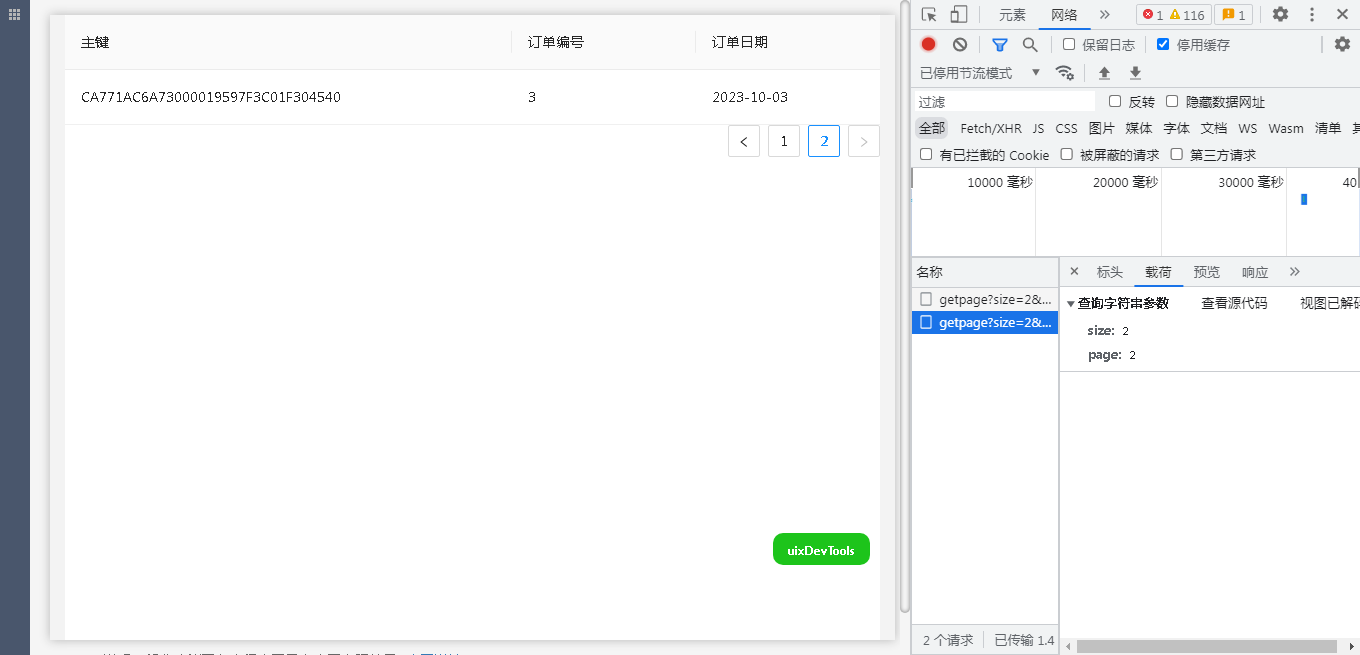Open the network search magnifier
Image resolution: width=1360 pixels, height=655 pixels.
1030,44
